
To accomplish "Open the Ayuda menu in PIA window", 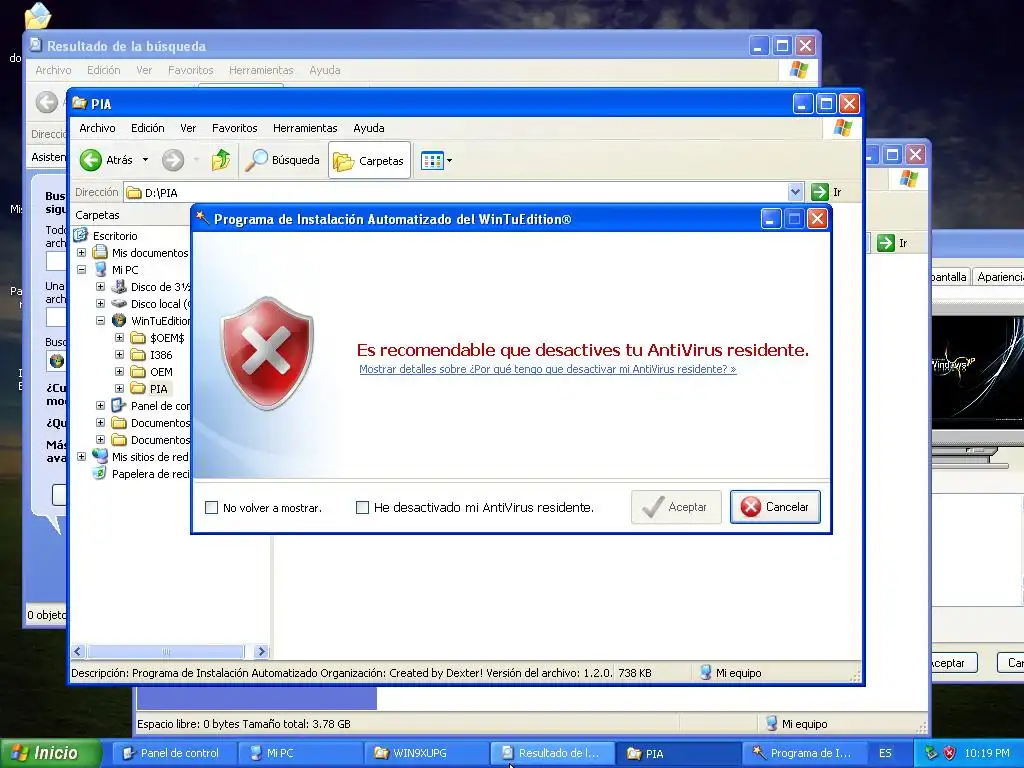I will 368,128.
